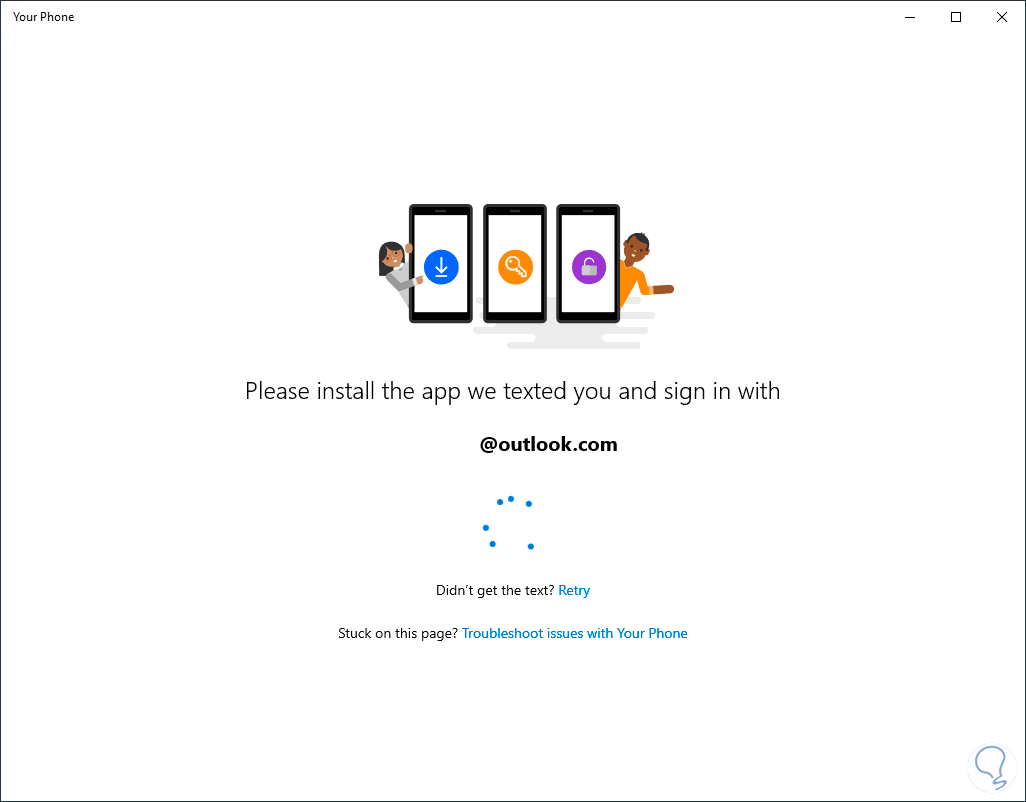This screenshot has width=1026, height=802.
Task: Click the 'Stuck on this page?' label
Action: 398,633
